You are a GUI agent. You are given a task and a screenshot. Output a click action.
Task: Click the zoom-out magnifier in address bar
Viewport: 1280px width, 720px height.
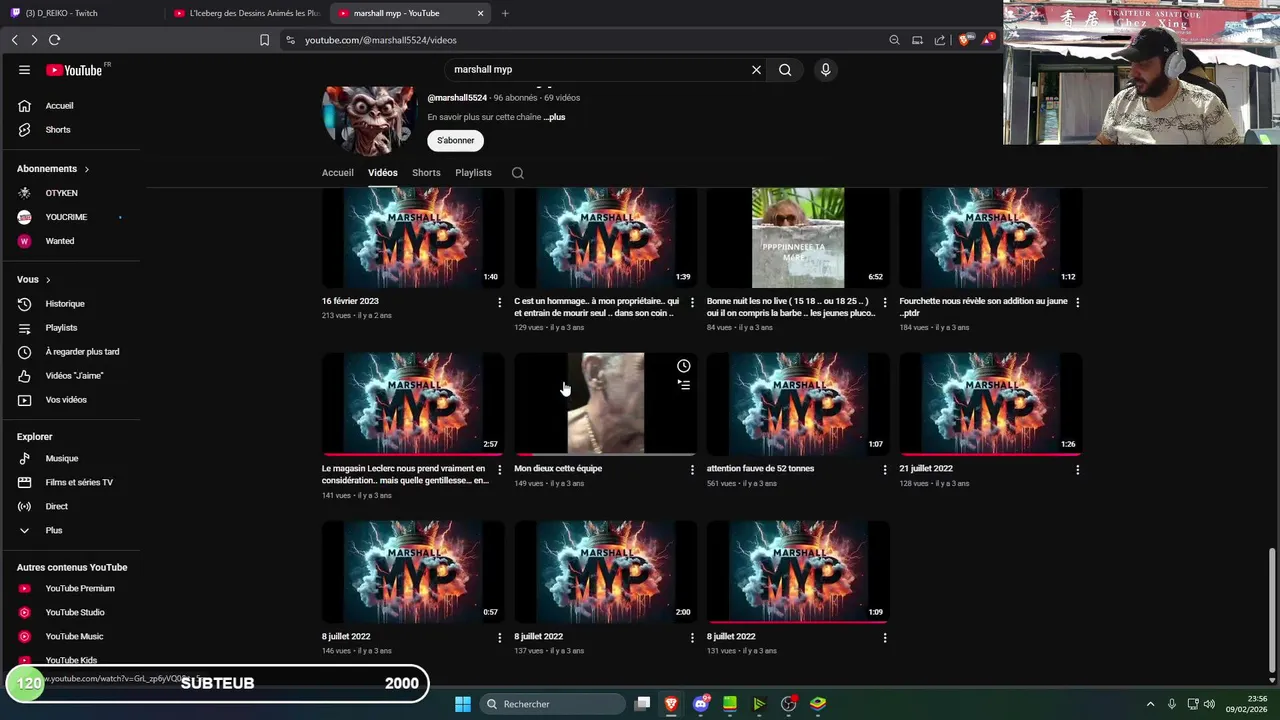(x=894, y=40)
